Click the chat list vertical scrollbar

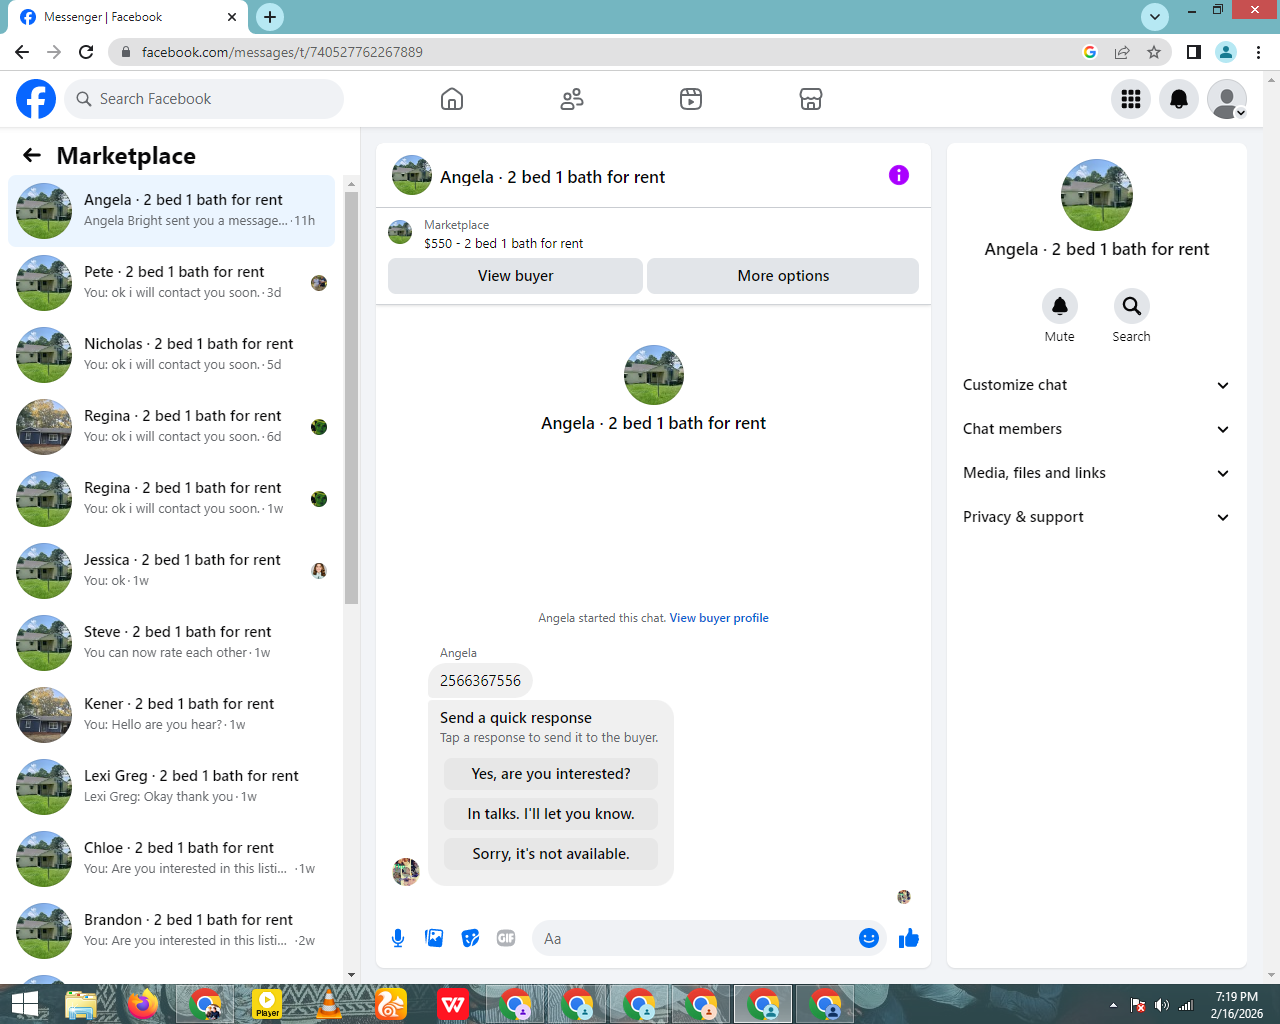pyautogui.click(x=351, y=398)
